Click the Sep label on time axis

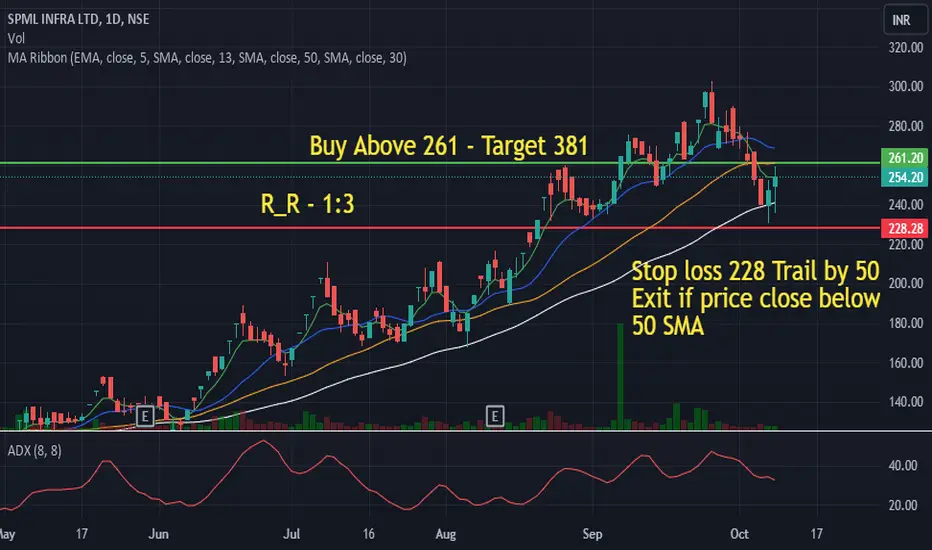[x=592, y=534]
